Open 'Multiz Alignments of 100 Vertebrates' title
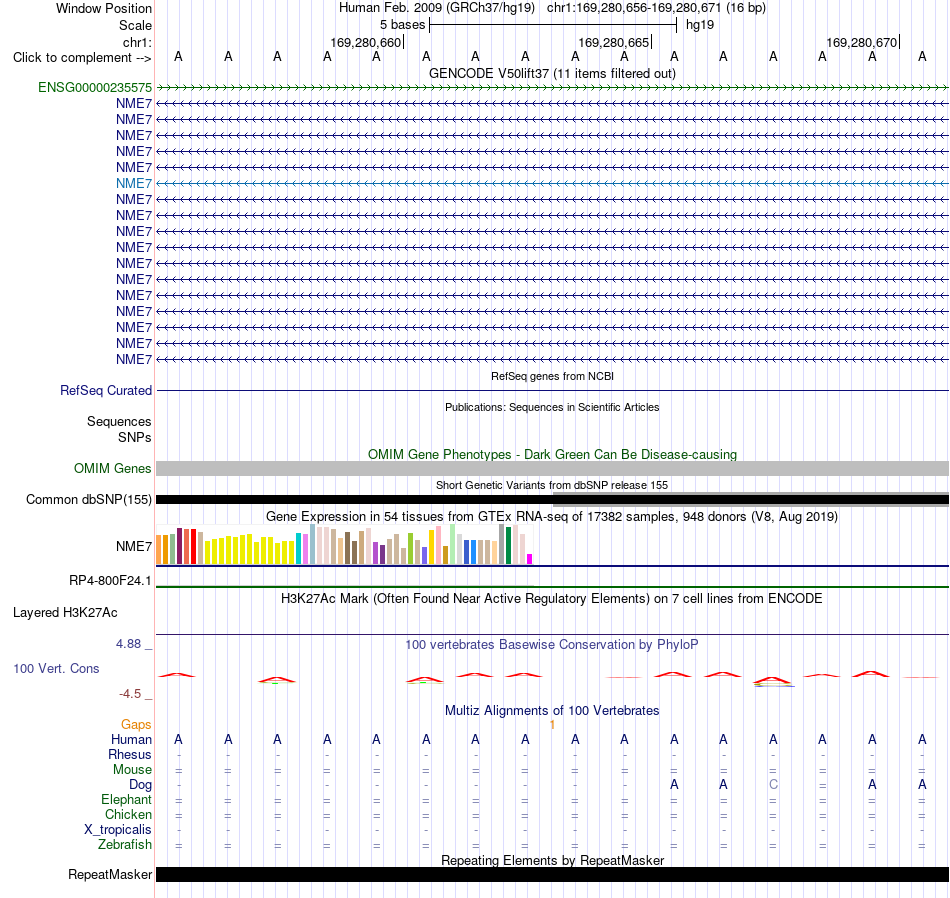The height and width of the screenshot is (898, 950). click(x=552, y=711)
